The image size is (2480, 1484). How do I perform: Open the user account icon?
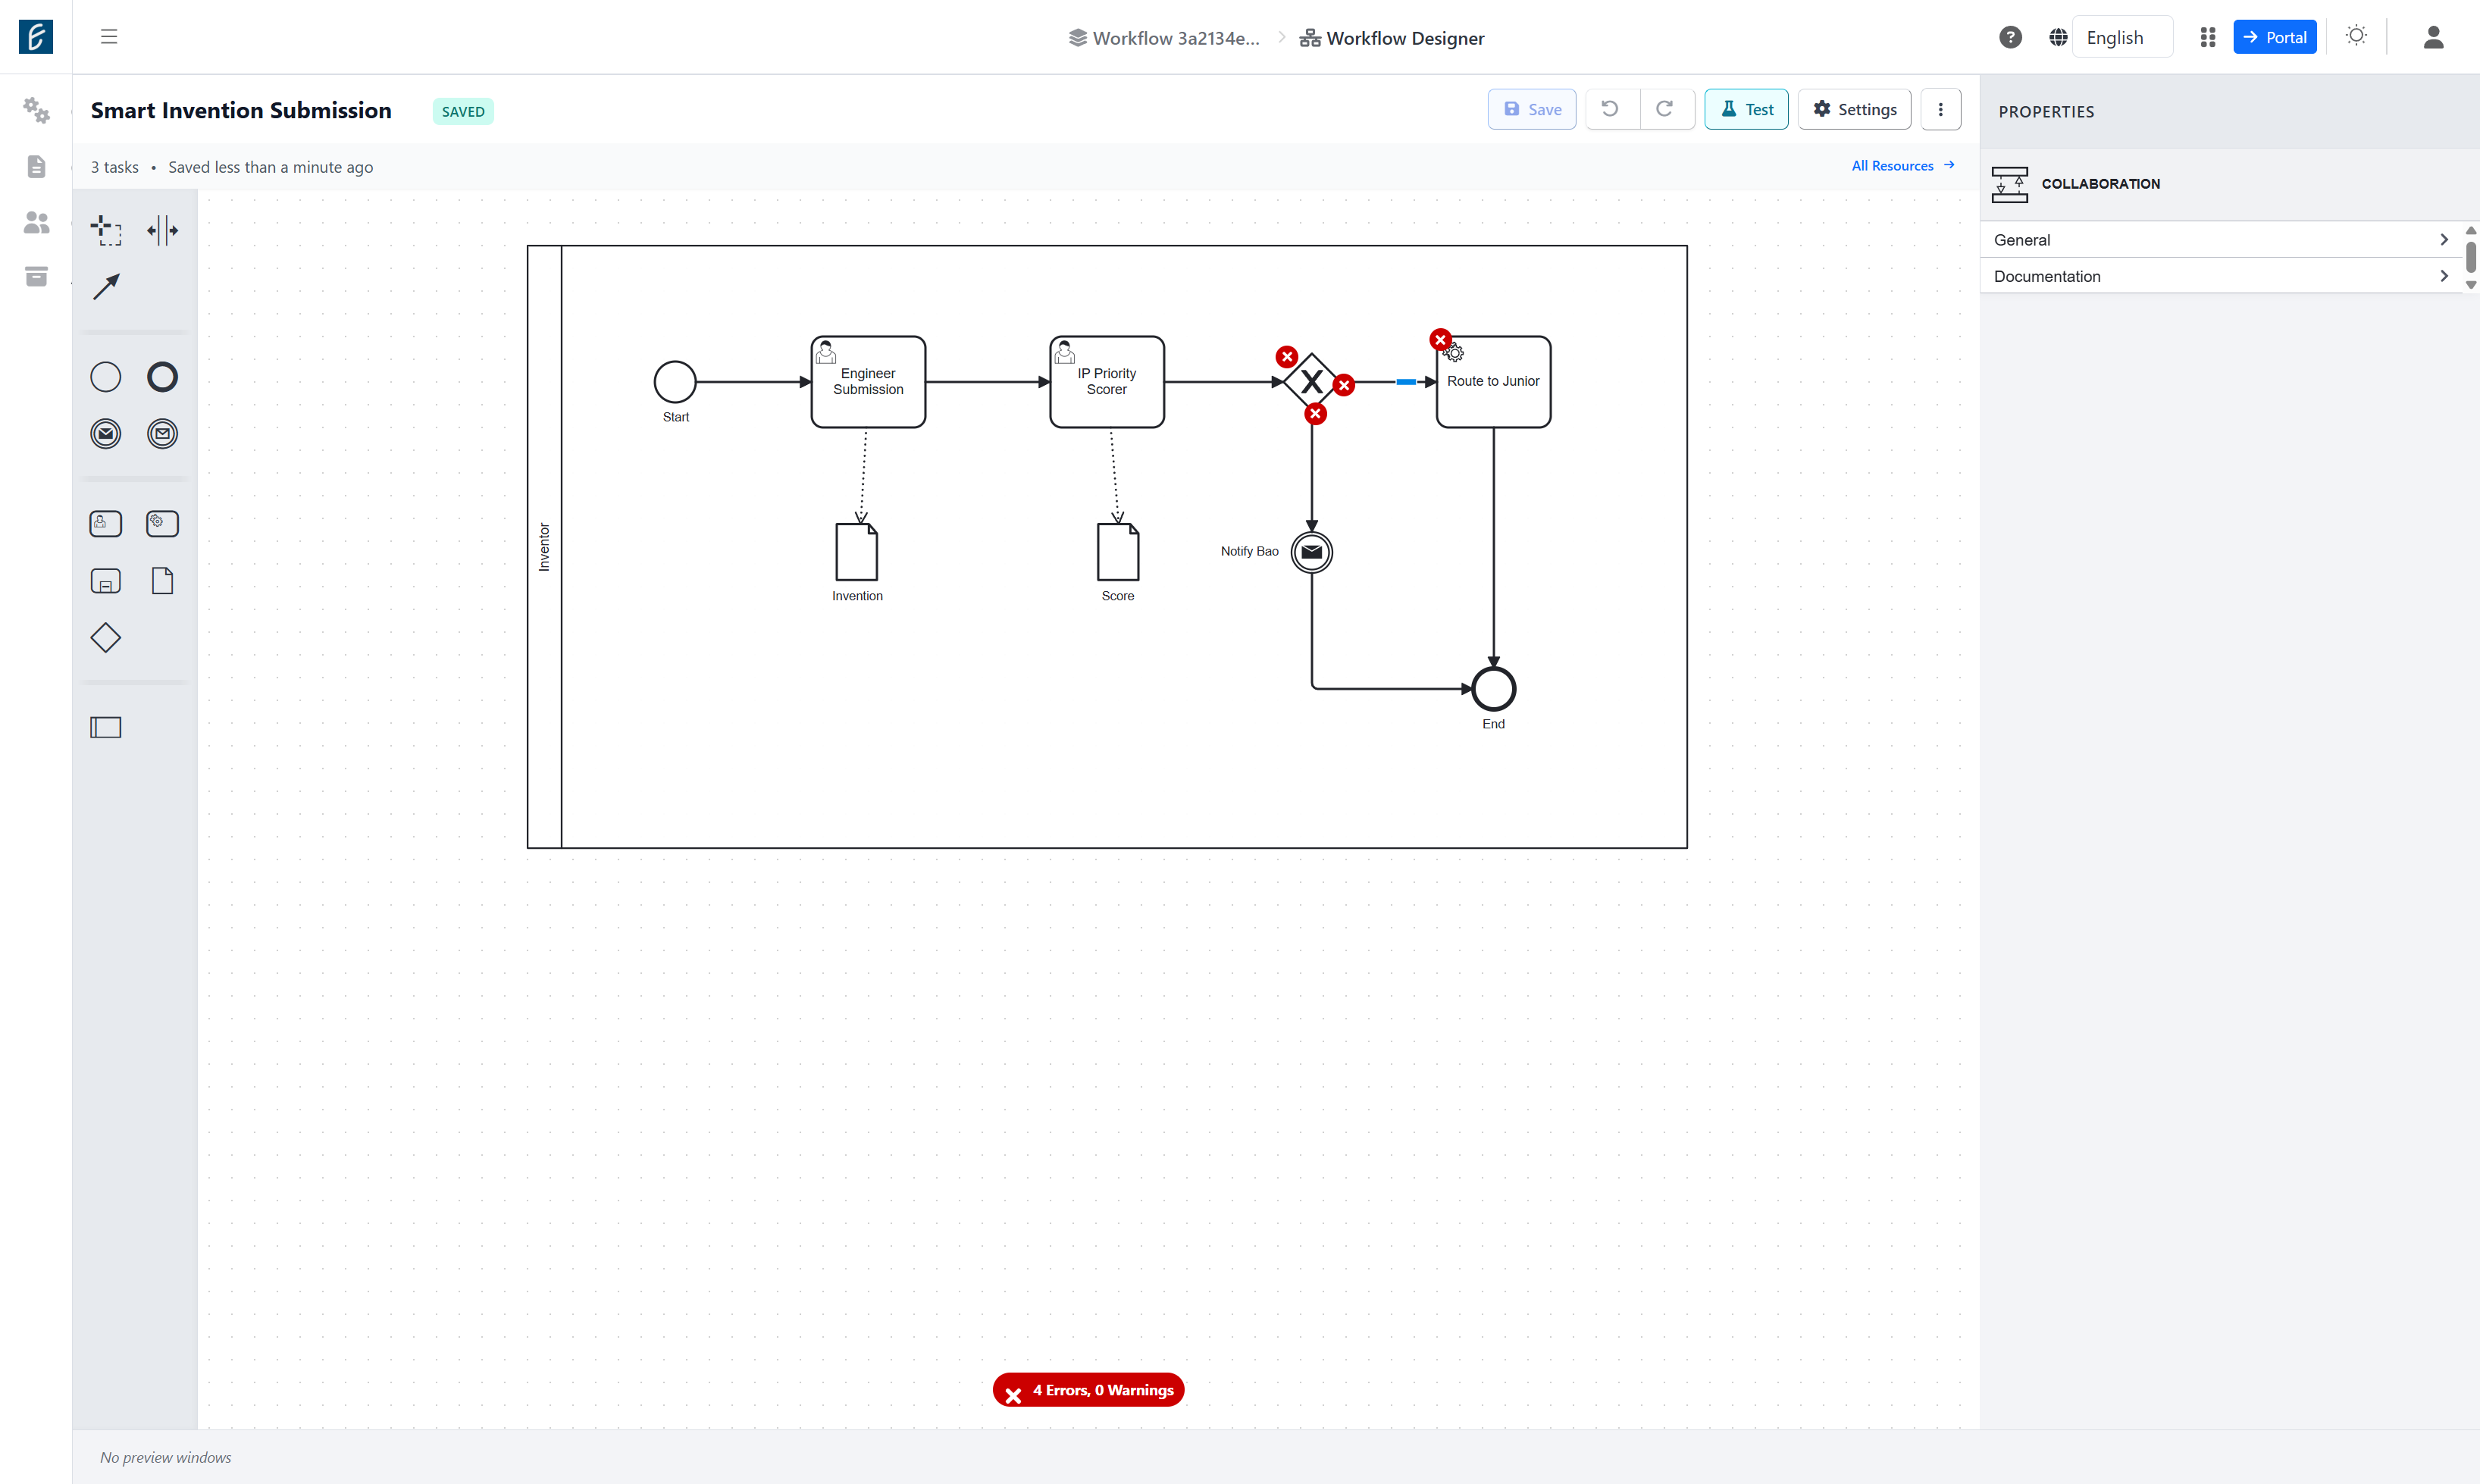[2433, 37]
